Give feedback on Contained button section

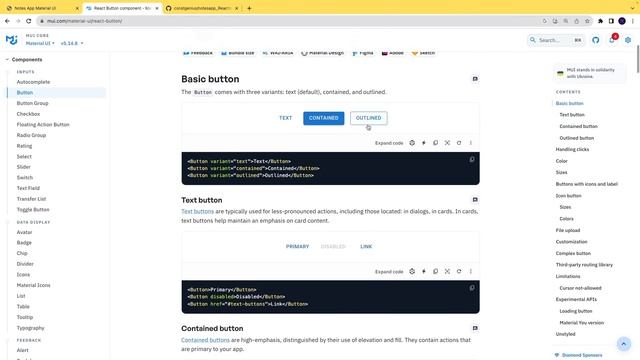(x=475, y=328)
